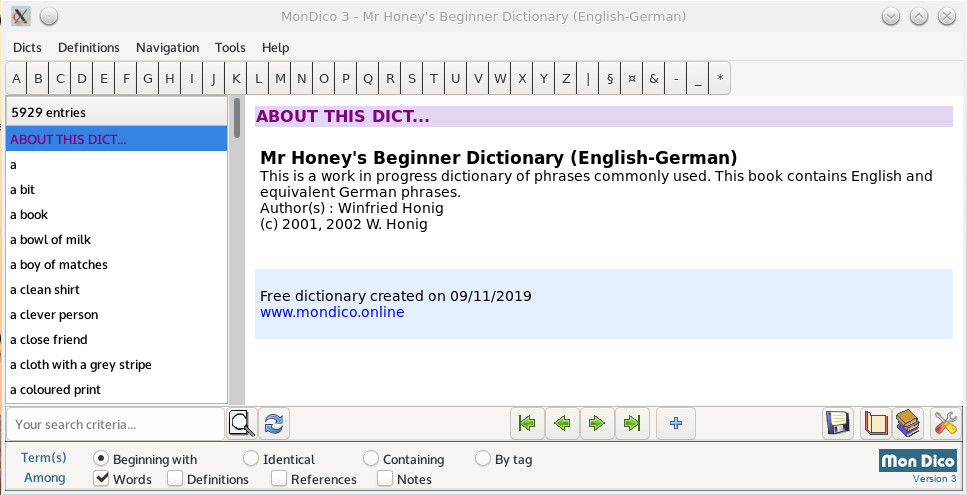This screenshot has height=495, width=967.
Task: Click the Mon Dico logo
Action: pos(918,460)
